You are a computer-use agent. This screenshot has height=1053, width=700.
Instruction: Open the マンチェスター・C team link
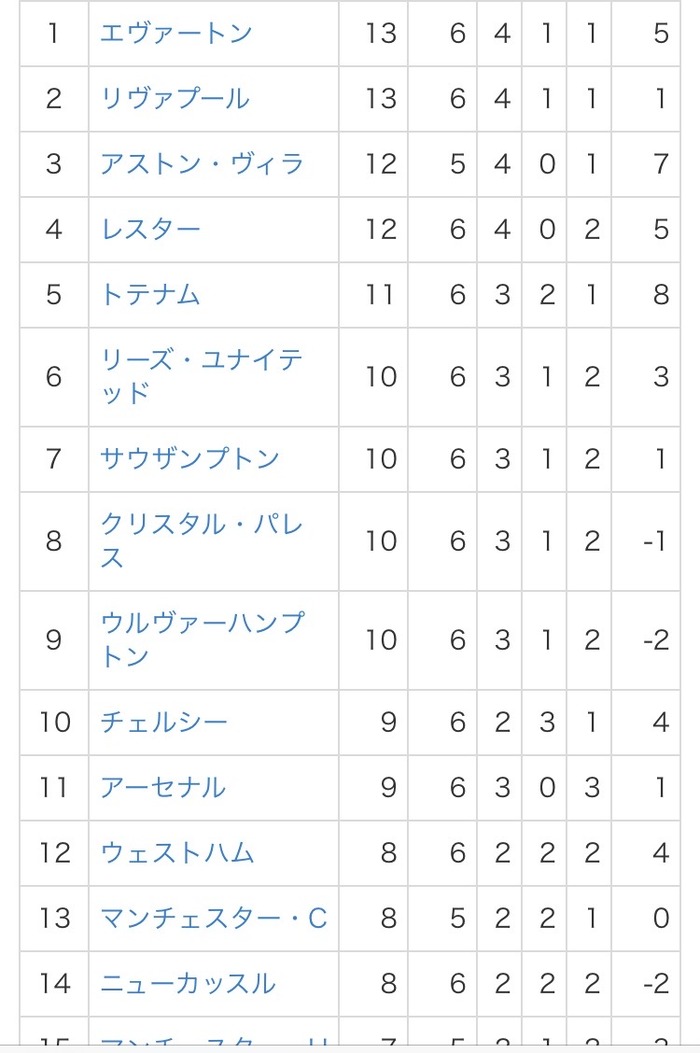(x=214, y=918)
